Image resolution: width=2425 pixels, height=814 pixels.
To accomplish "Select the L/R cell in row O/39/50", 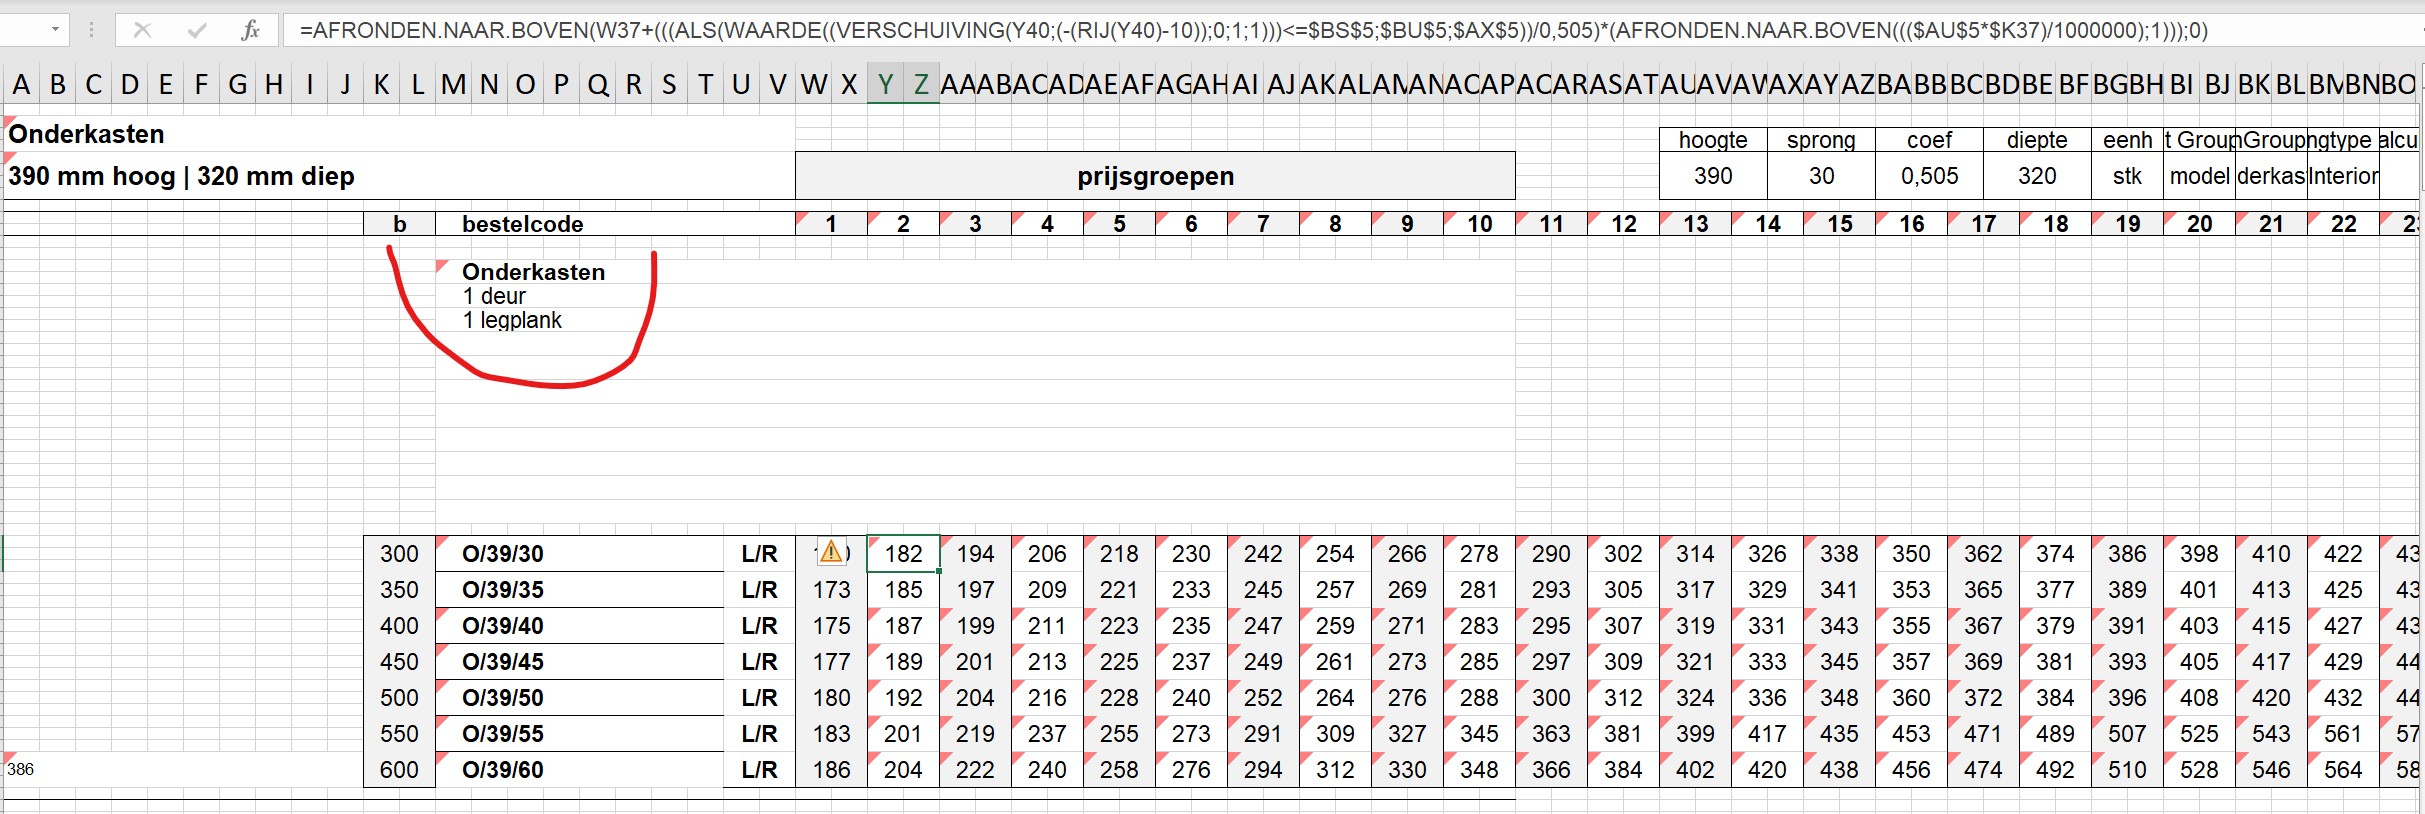I will [759, 698].
